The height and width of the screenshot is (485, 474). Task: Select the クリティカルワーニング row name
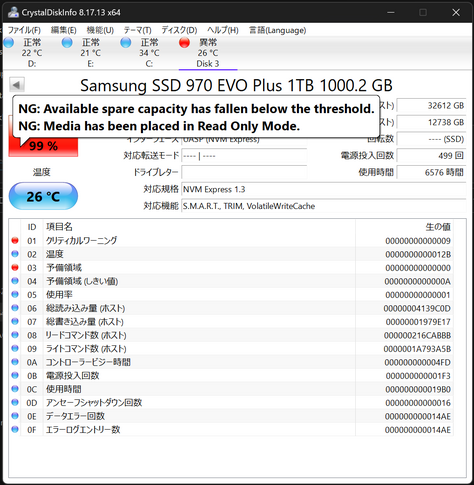pos(81,240)
